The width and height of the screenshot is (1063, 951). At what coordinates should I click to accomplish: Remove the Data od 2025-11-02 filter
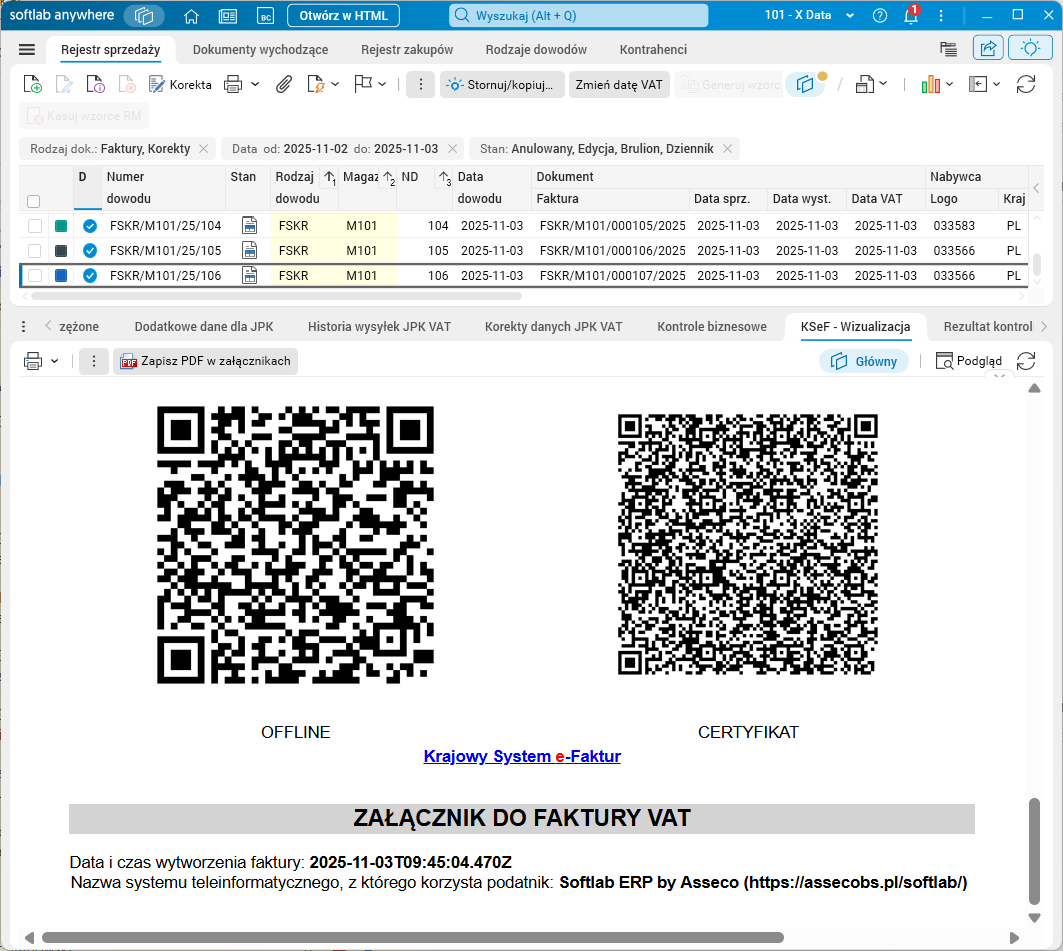click(x=453, y=148)
